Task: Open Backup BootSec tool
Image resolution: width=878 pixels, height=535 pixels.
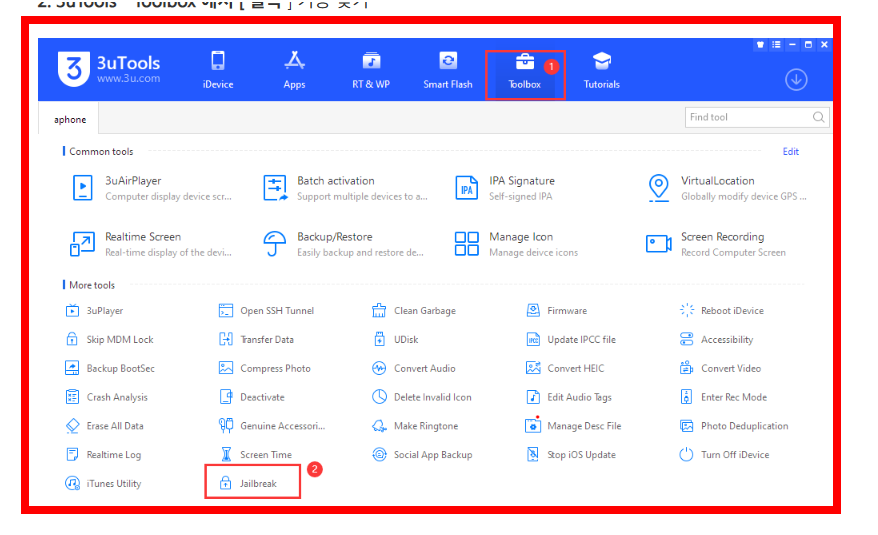Action: 110,368
